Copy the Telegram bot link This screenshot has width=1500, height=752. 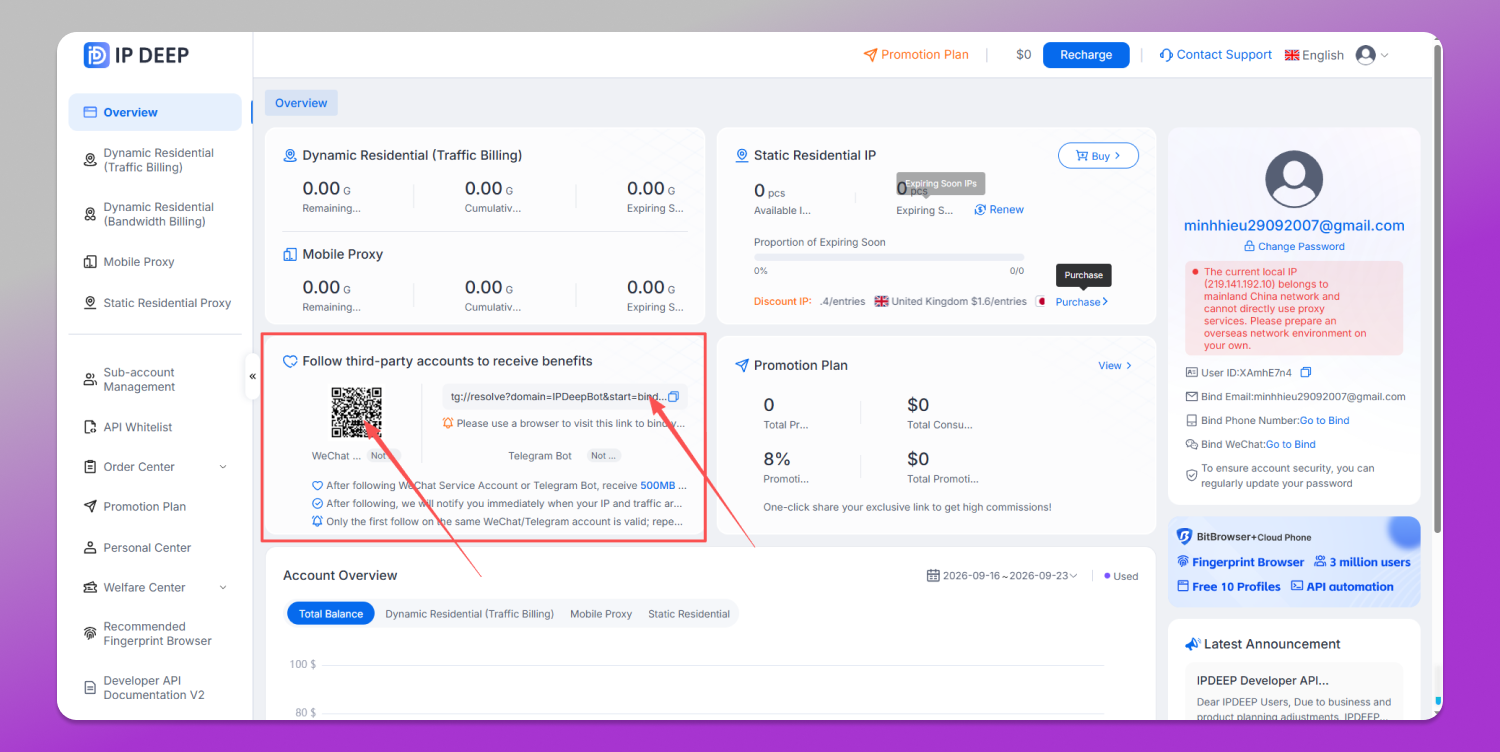point(674,397)
